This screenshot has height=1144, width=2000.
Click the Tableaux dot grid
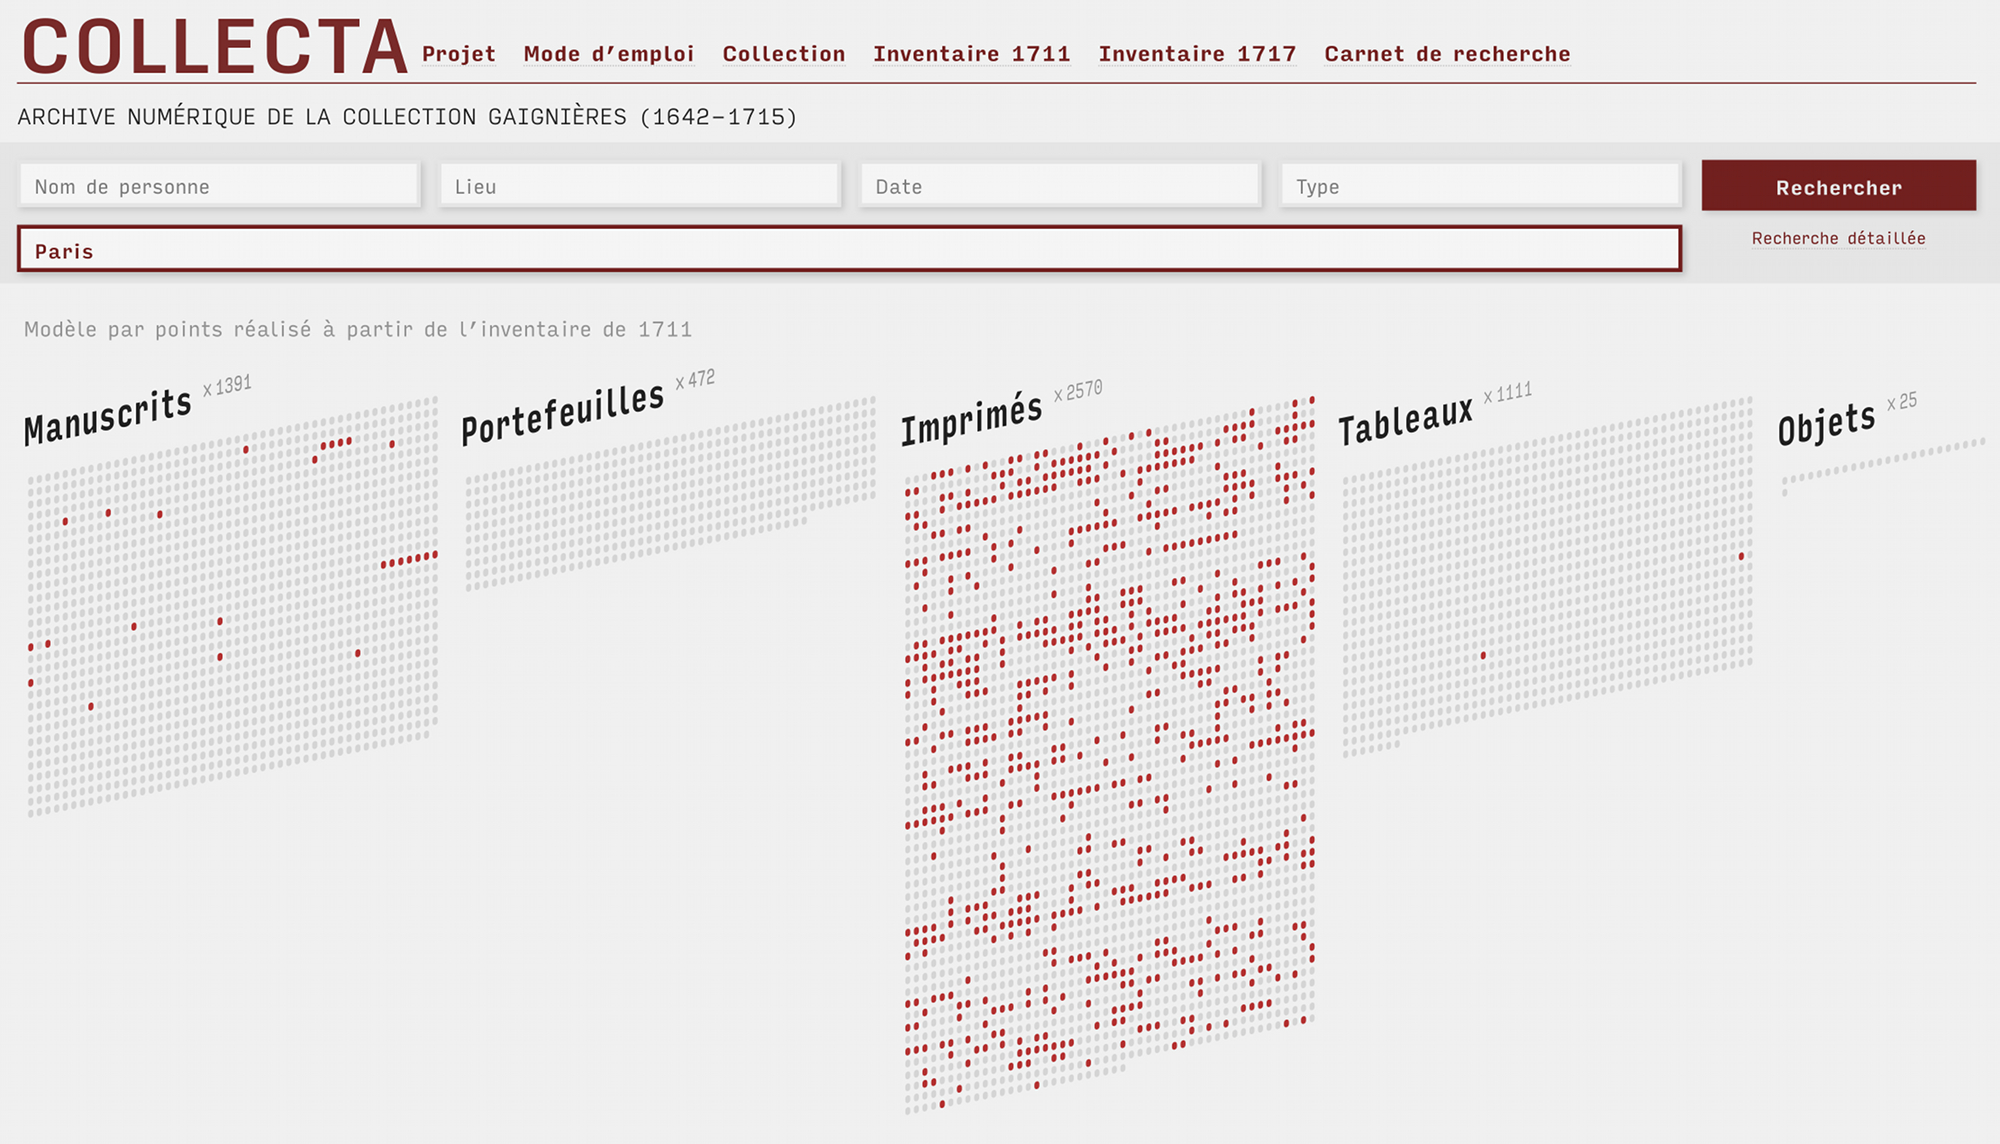pos(1547,576)
